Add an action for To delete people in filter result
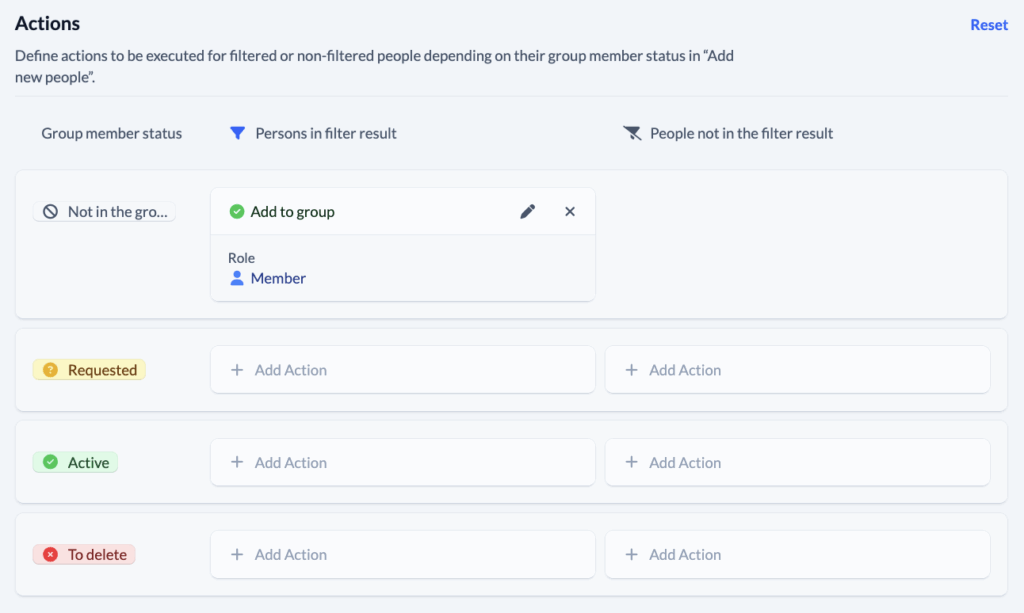Screen dimensions: 1024x613 click(x=402, y=554)
